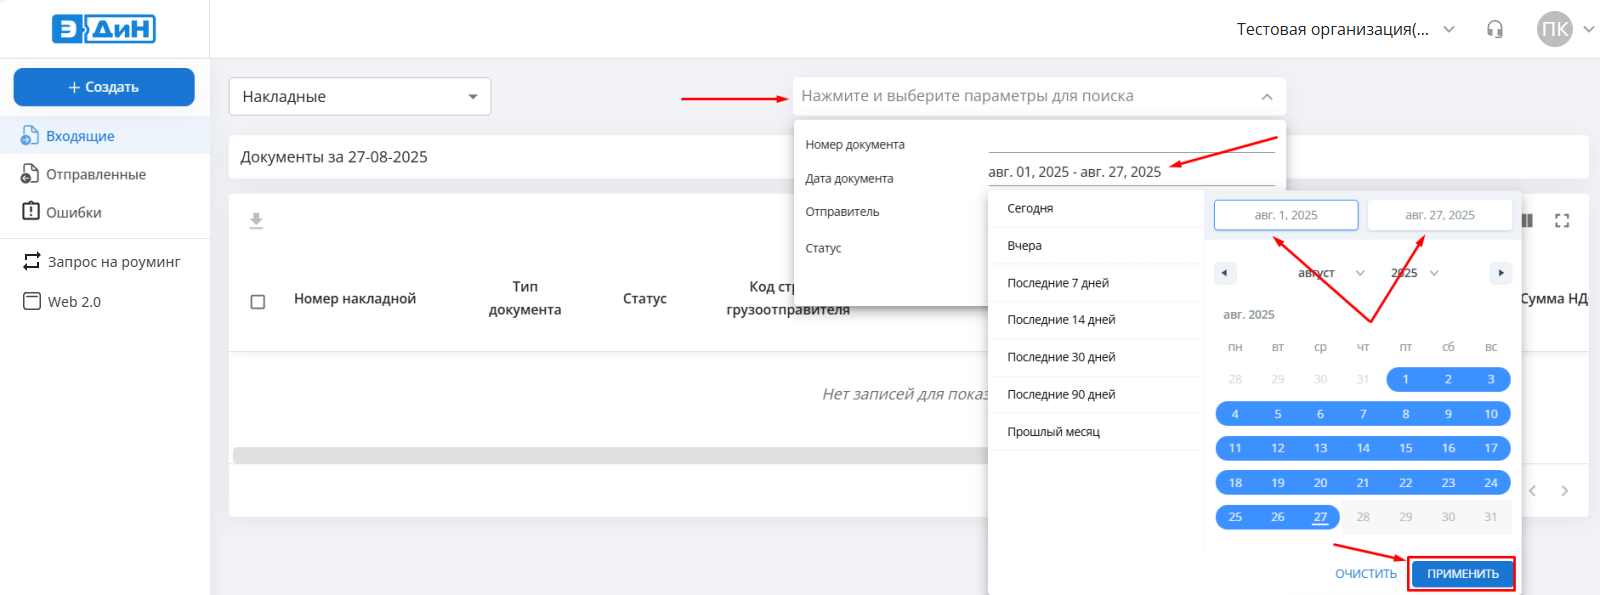Choose the Последние 7 дней preset
The image size is (1600, 595).
point(1058,283)
